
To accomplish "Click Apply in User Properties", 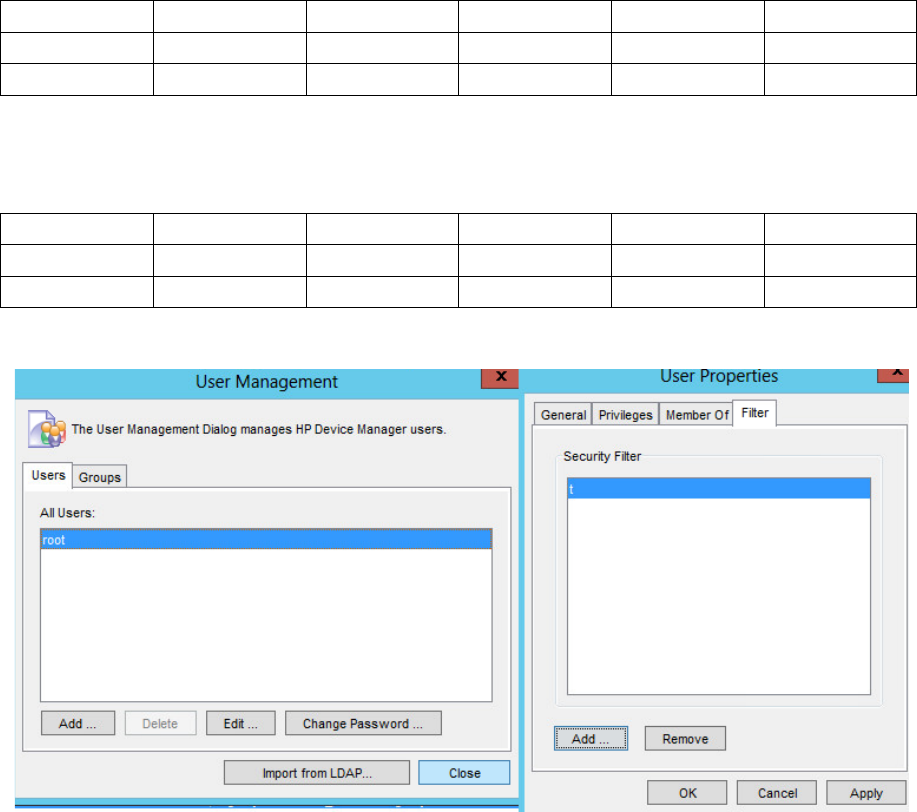I will 866,793.
